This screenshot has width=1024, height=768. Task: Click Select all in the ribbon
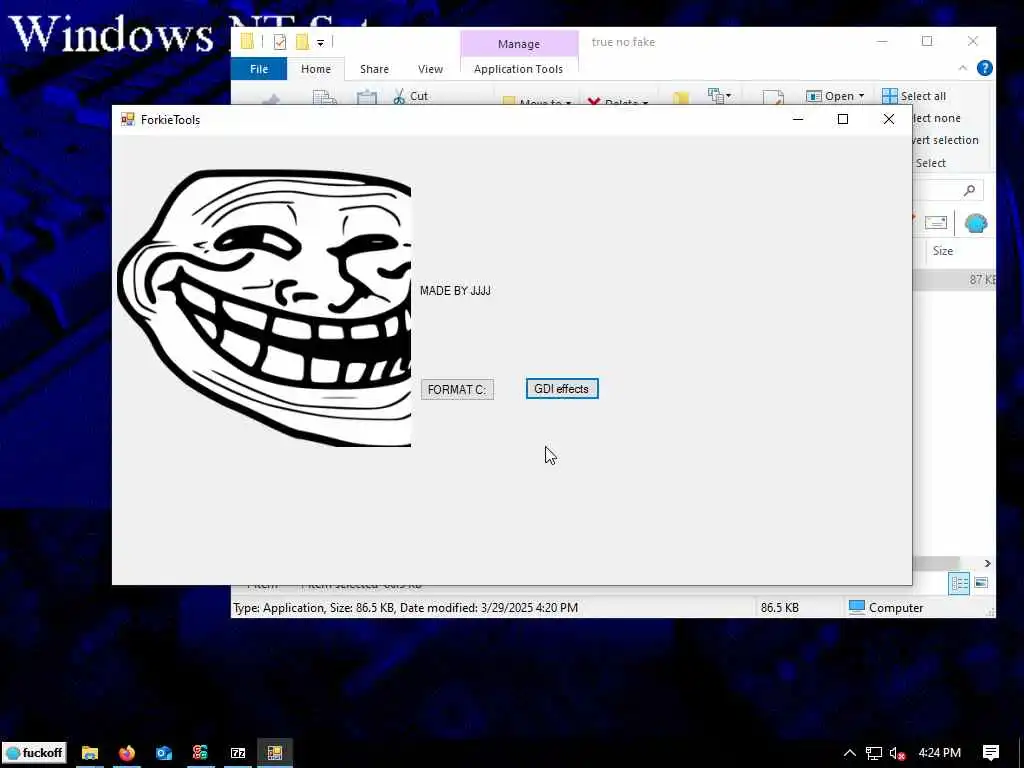[914, 96]
